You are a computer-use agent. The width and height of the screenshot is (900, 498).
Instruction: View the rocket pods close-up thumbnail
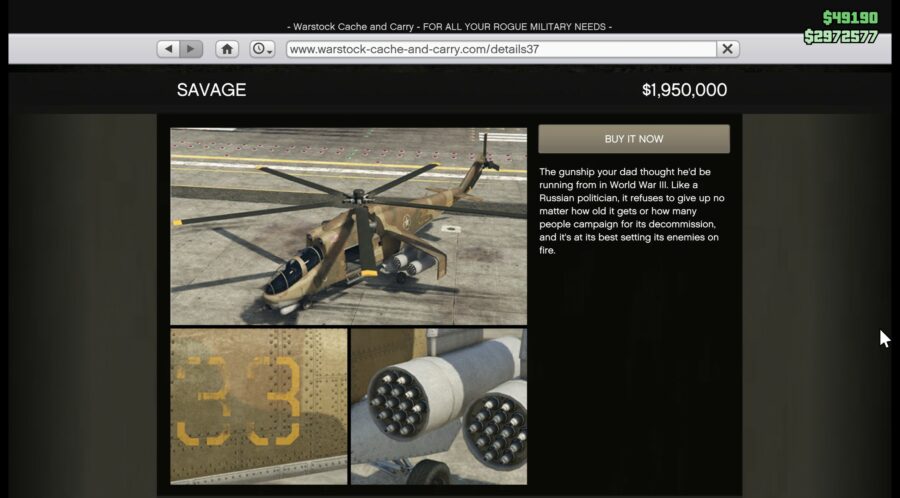(439, 406)
